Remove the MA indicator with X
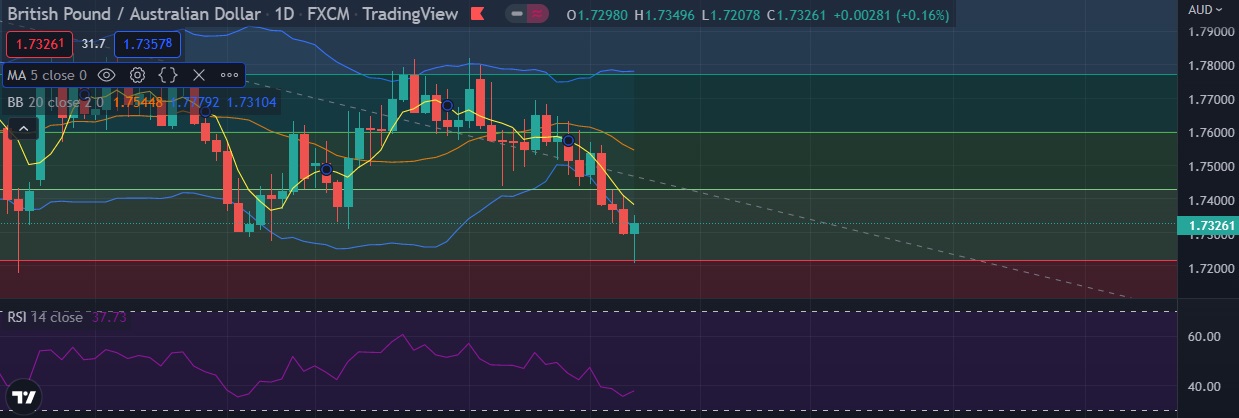Screen dimensions: 1239x418 198,75
